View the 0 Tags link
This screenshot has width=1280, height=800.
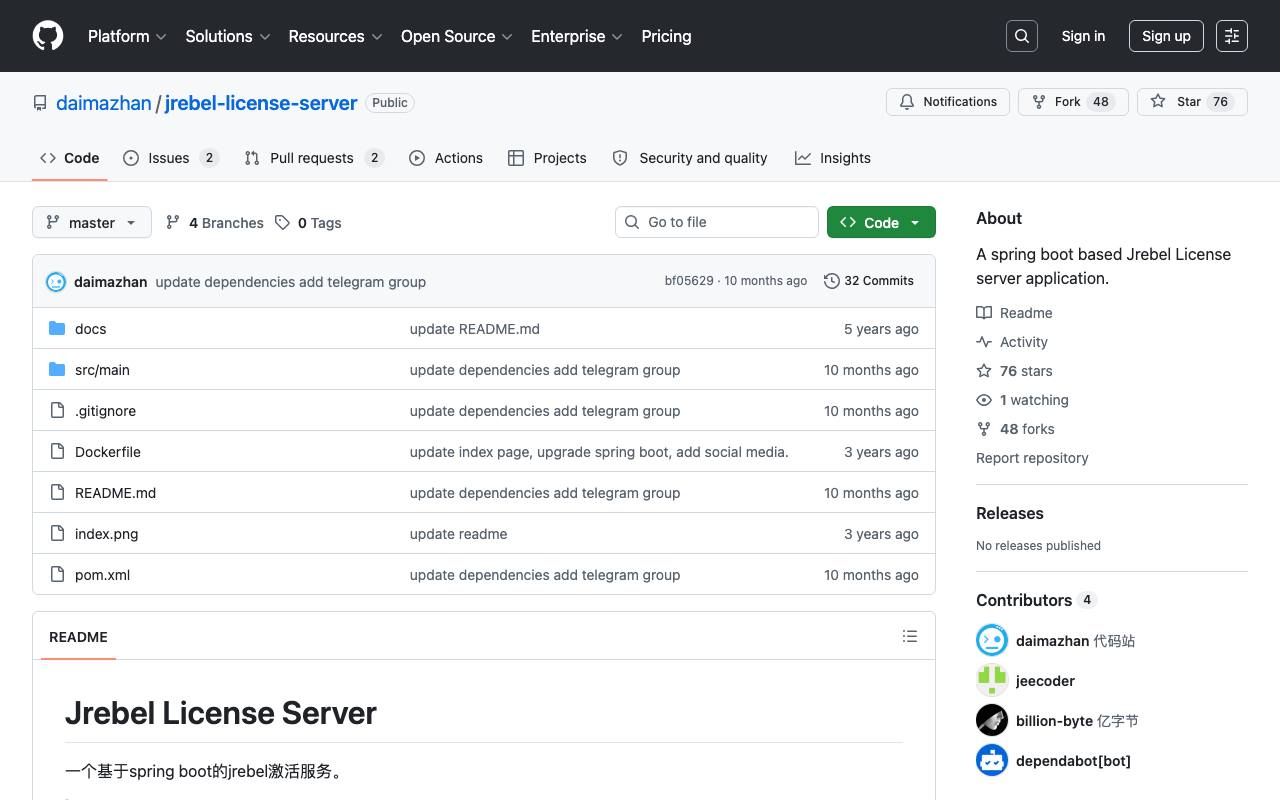pos(308,223)
